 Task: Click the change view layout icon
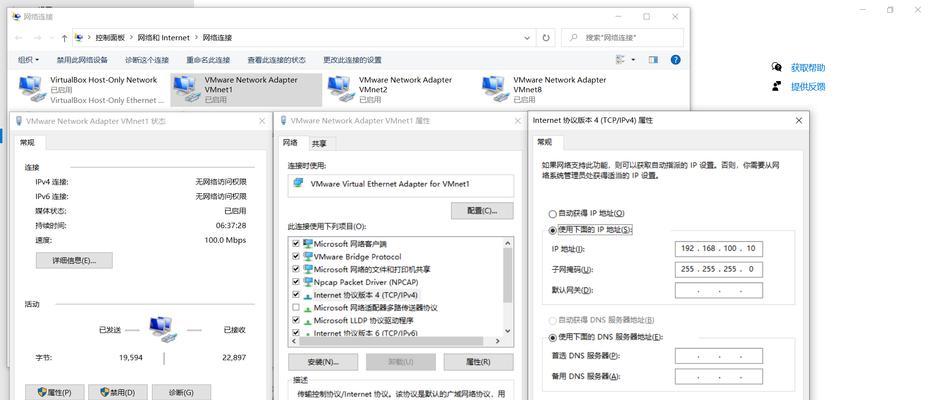click(621, 59)
